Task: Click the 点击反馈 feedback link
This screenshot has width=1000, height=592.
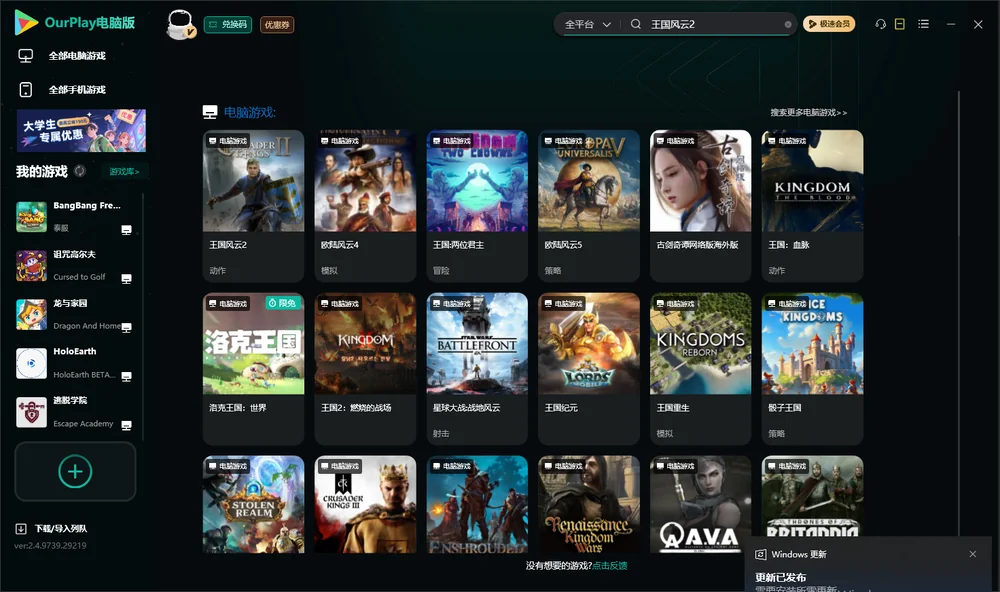Action: (x=610, y=566)
